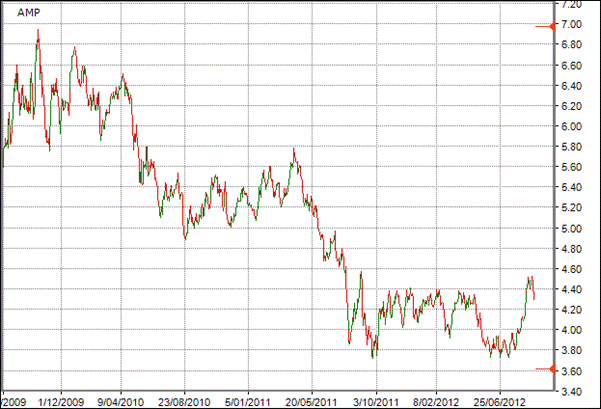Click the AMP ticker label
601x409 pixels.
point(30,12)
